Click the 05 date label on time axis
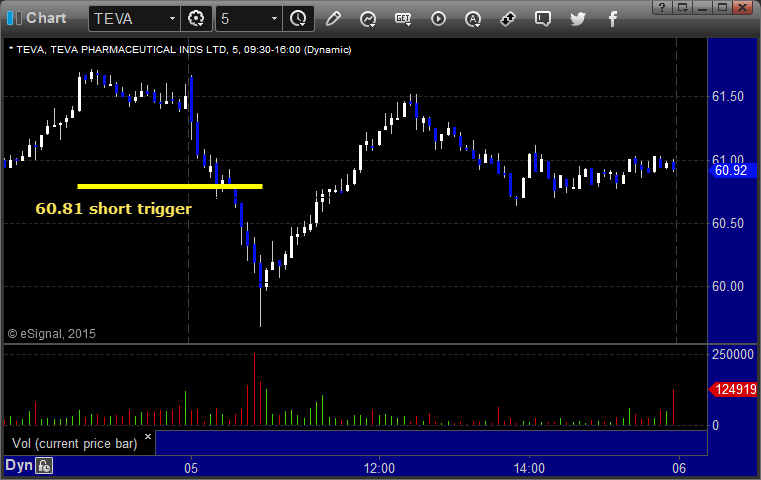The image size is (761, 480). (191, 468)
